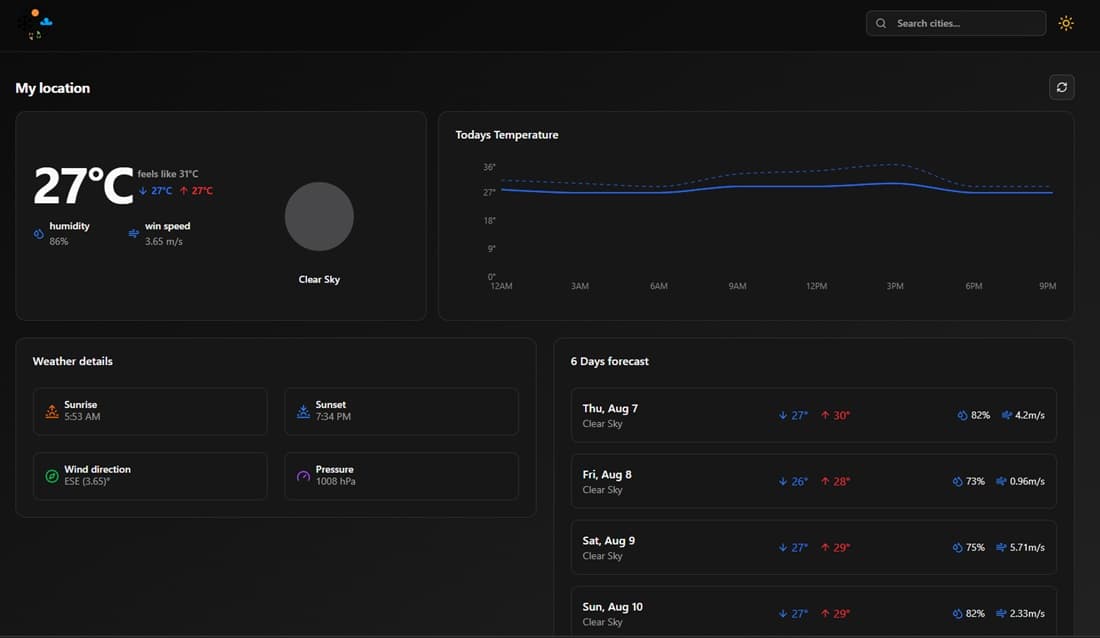This screenshot has height=638, width=1100.
Task: Click the Clear Sky weather image
Action: pyautogui.click(x=319, y=217)
